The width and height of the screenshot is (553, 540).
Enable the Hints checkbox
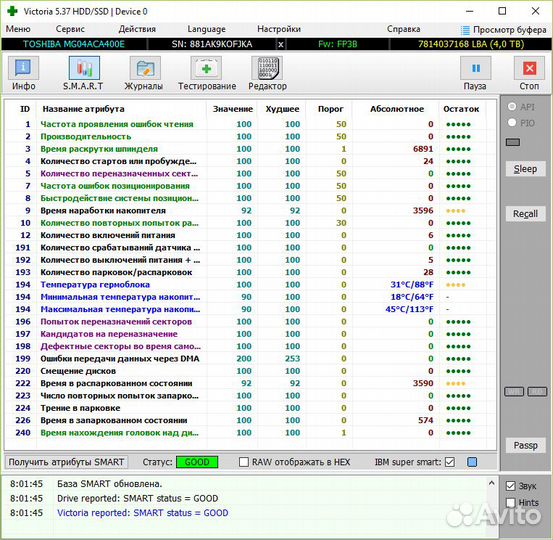[510, 502]
